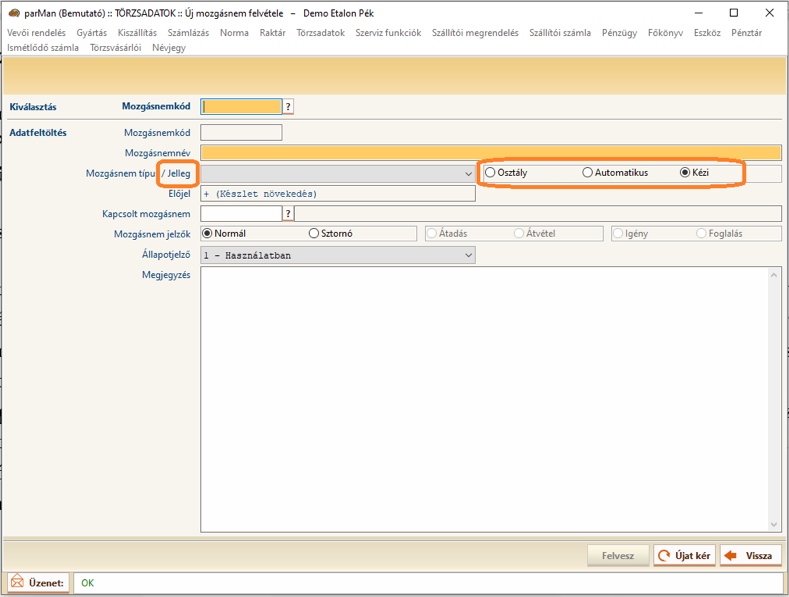Image resolution: width=789 pixels, height=597 pixels.
Task: Open the Szállítói számla menu
Action: tap(560, 33)
